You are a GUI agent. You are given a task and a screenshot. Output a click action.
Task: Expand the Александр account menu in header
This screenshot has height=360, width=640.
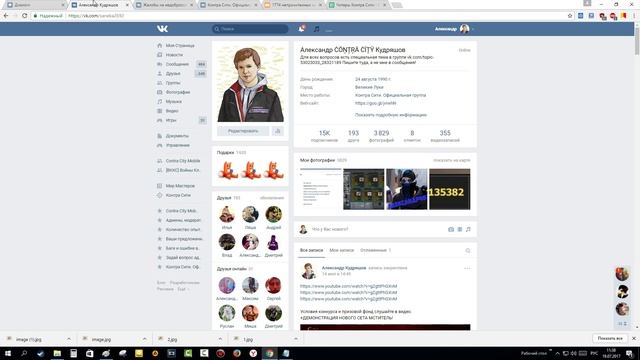point(454,29)
